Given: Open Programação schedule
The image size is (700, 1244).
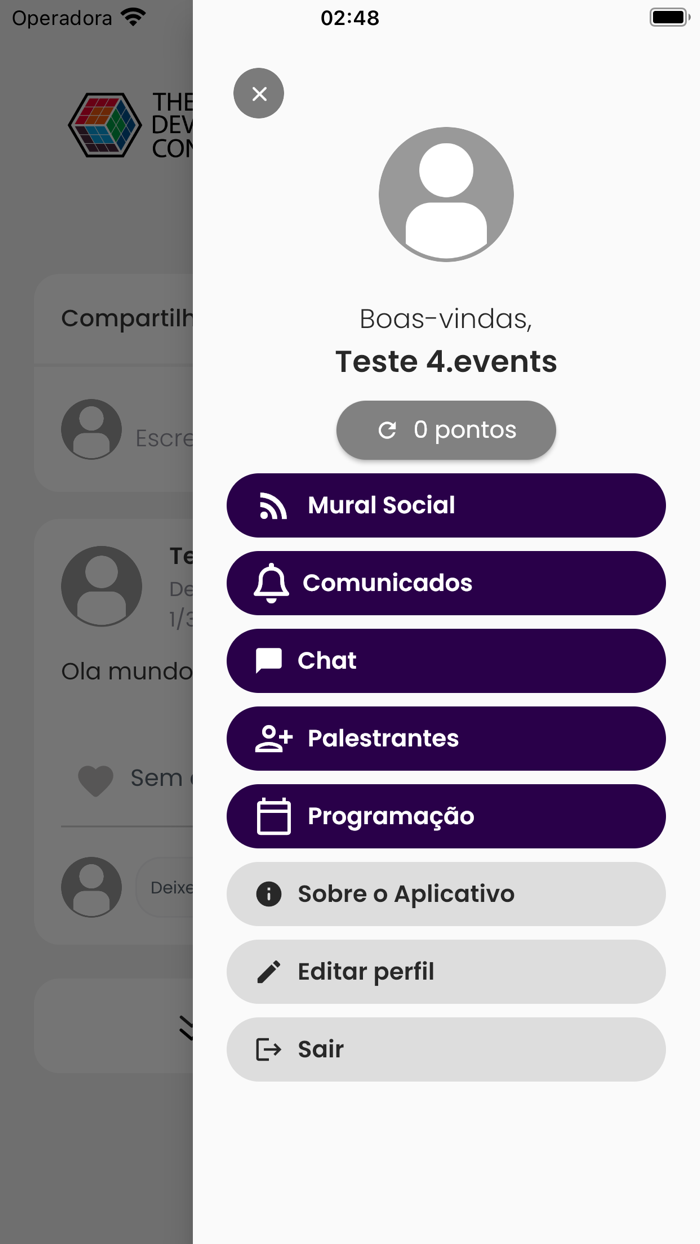Looking at the screenshot, I should coord(445,816).
